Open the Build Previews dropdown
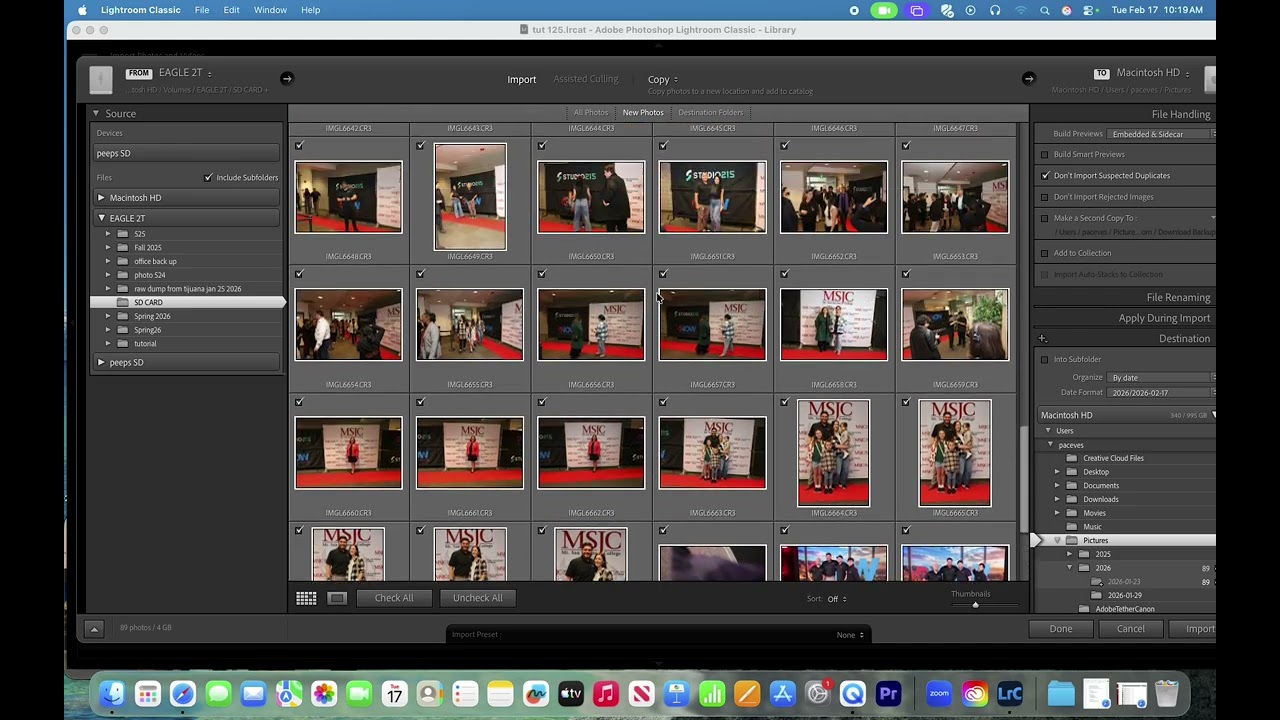 pyautogui.click(x=1161, y=134)
